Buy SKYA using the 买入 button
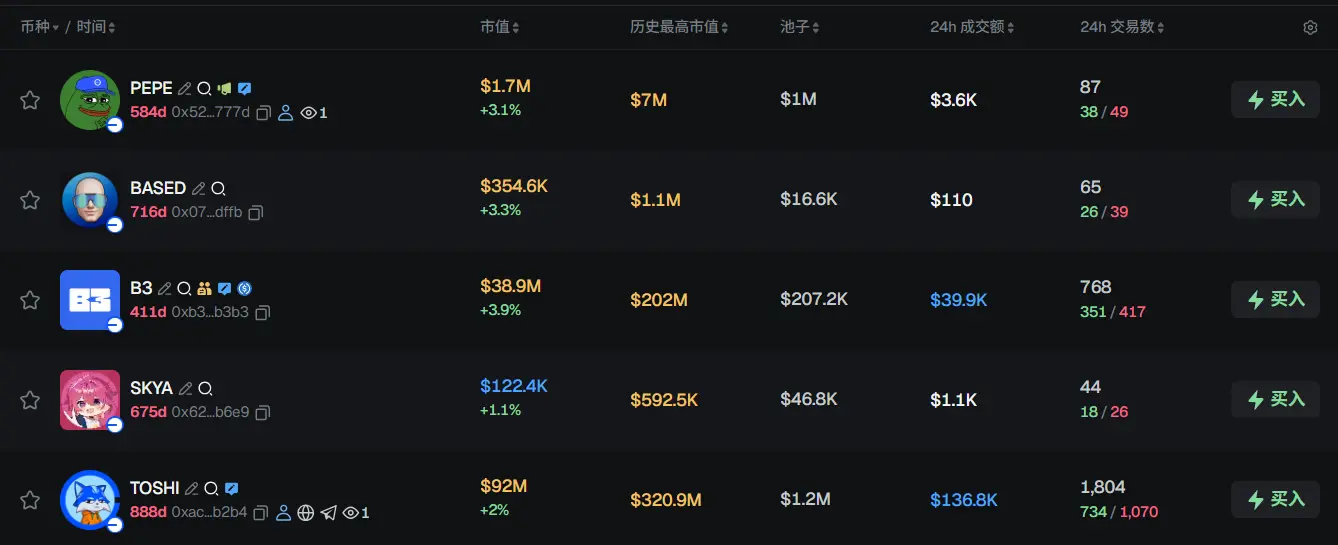This screenshot has width=1338, height=545. tap(1275, 400)
